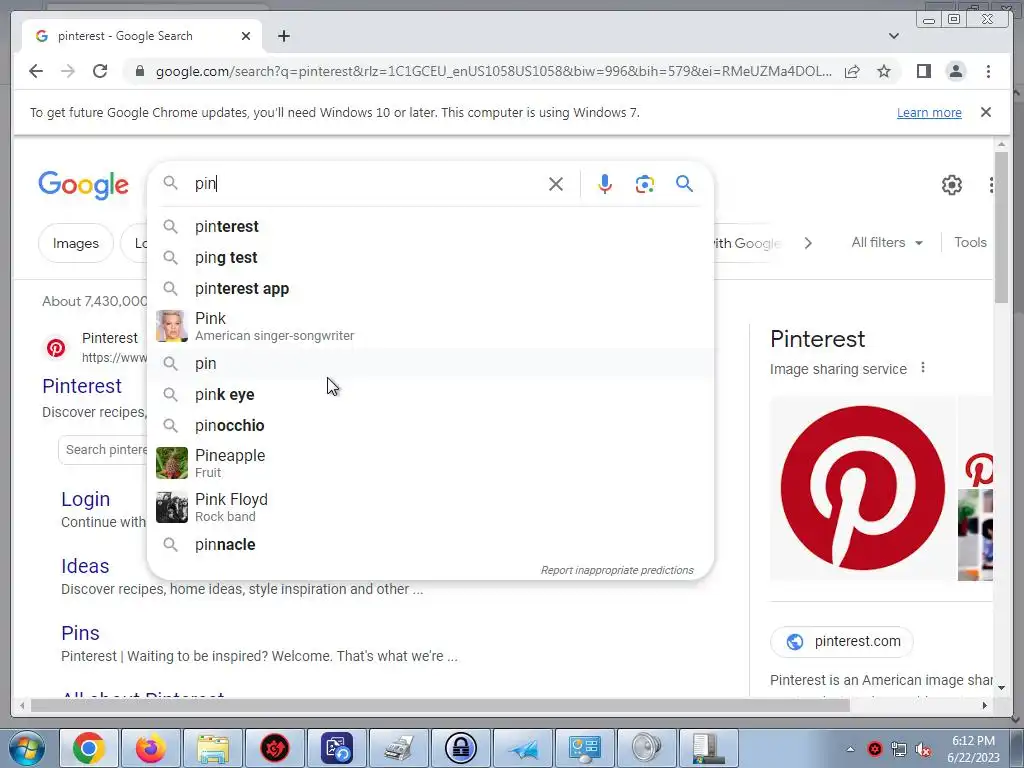Submit search with the blue magnifier icon

684,184
